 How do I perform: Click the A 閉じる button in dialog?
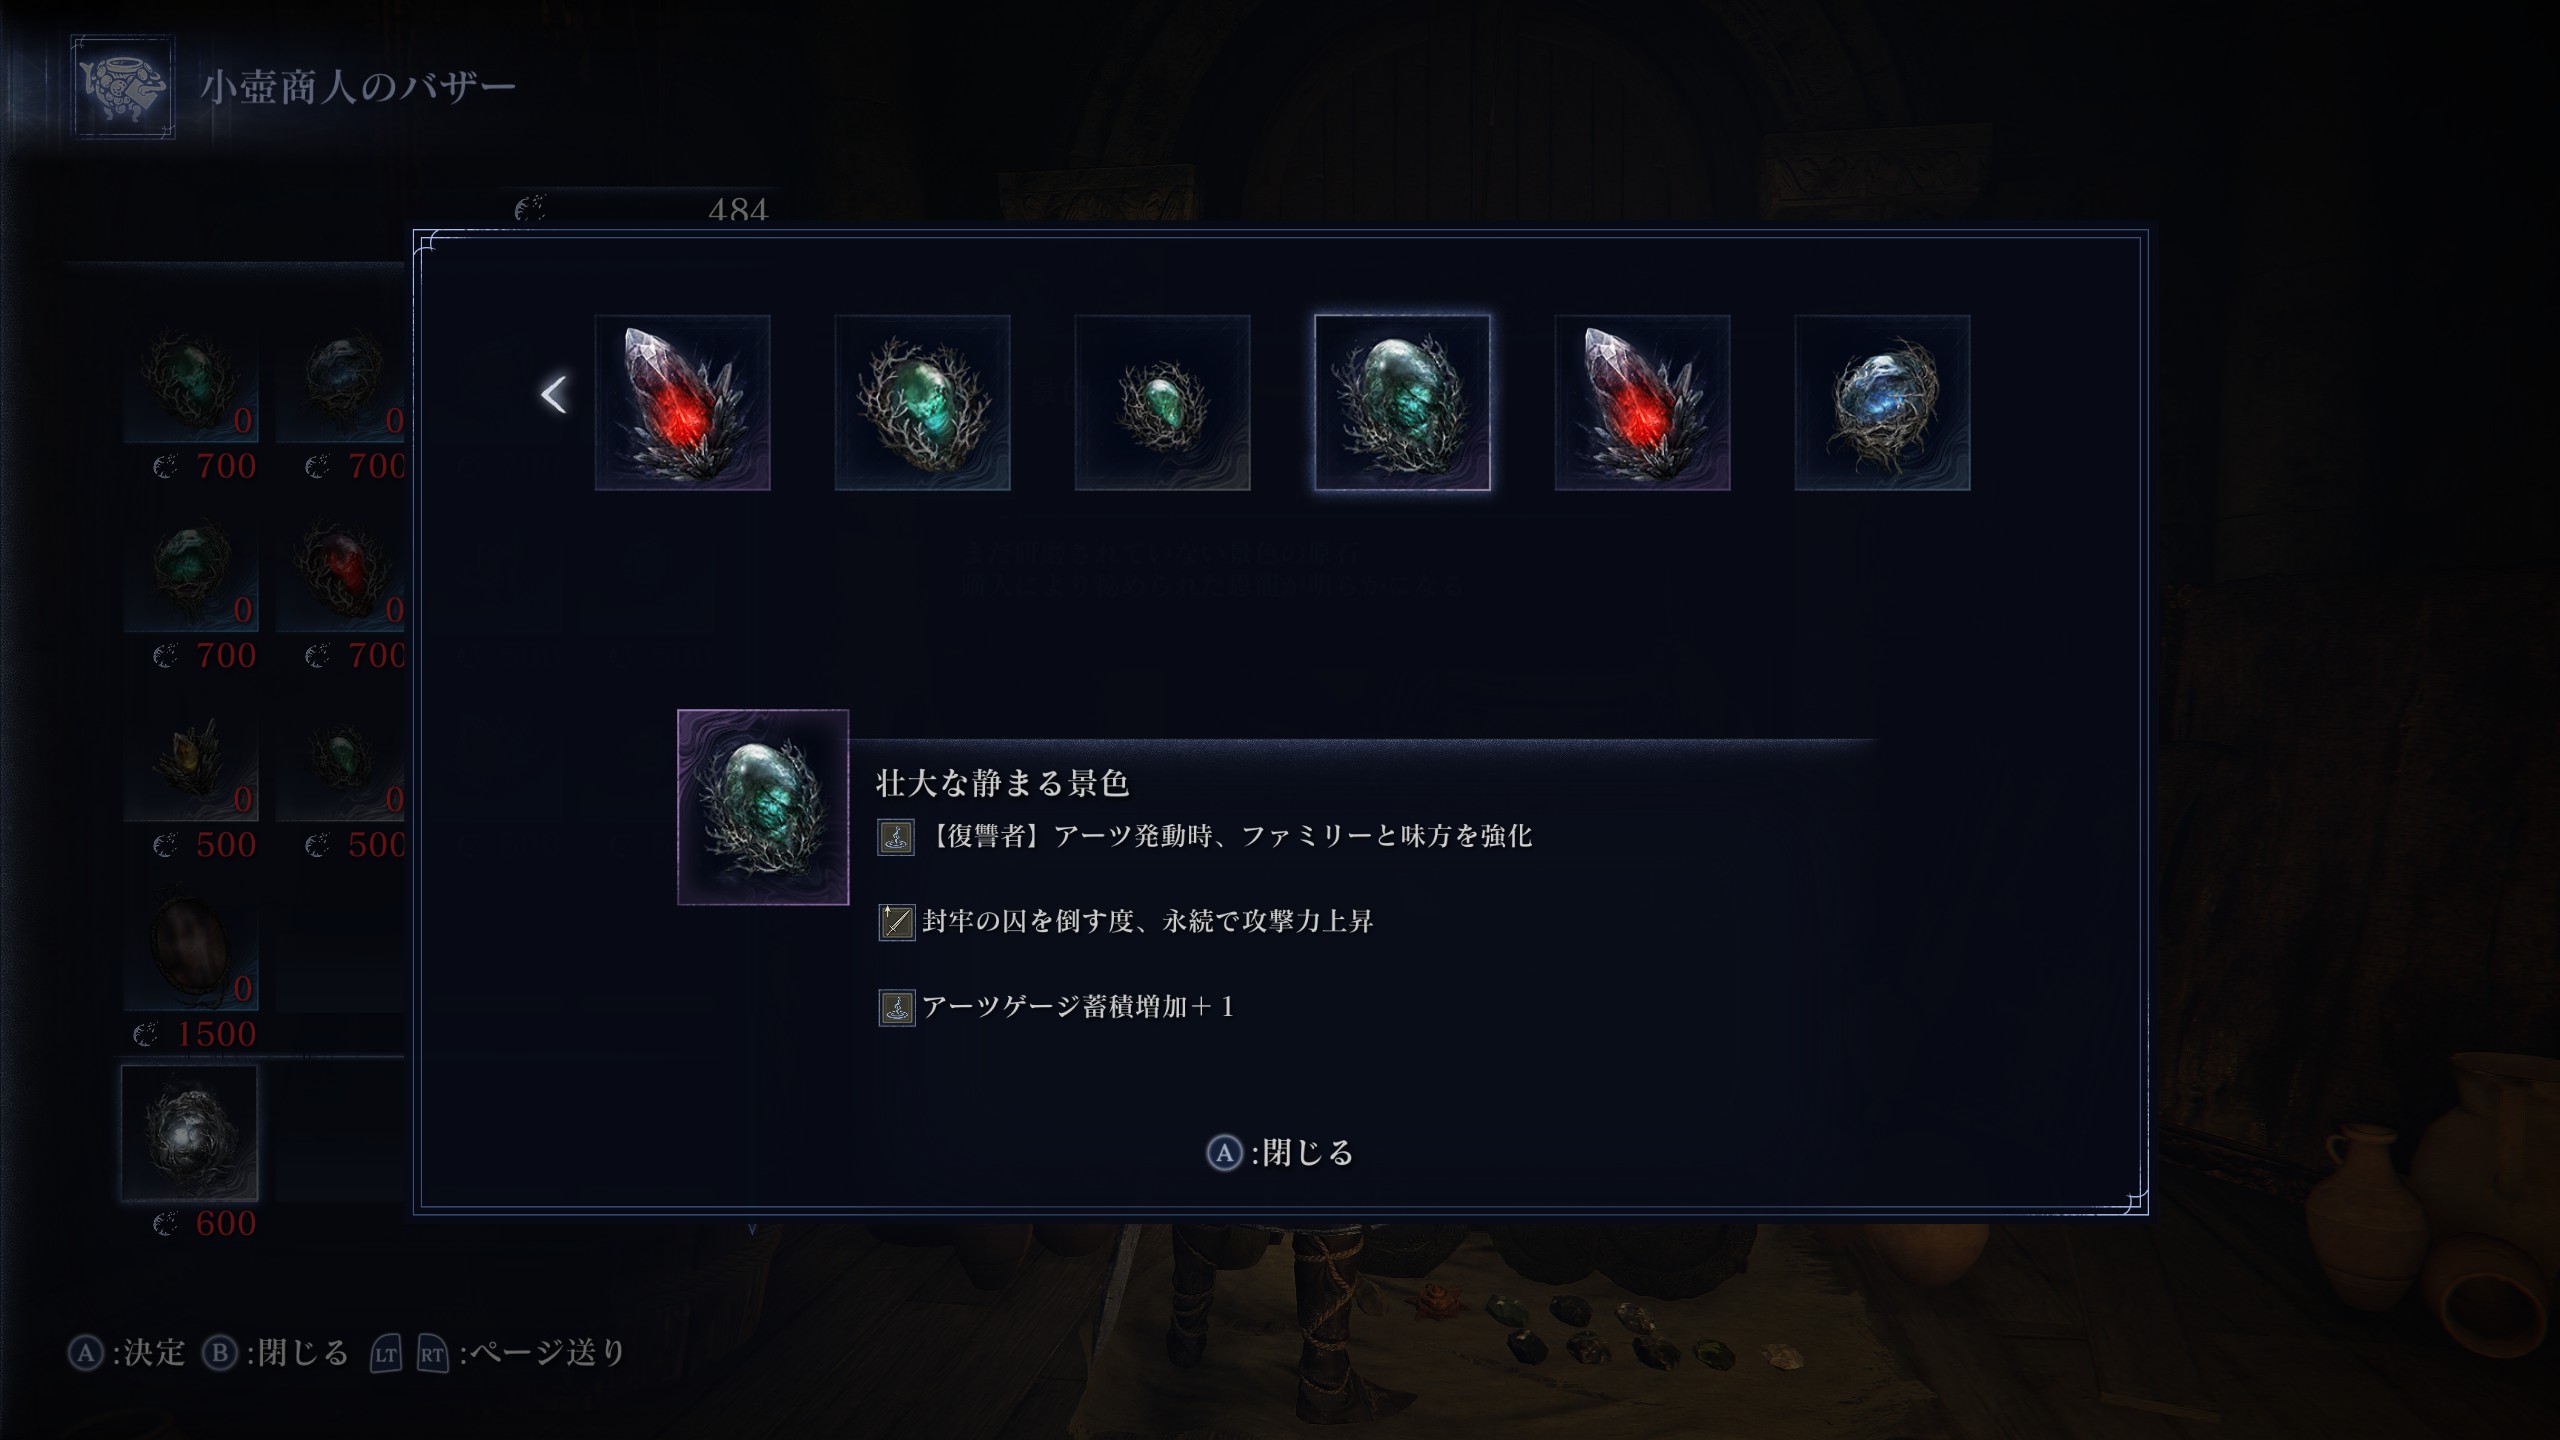pyautogui.click(x=1280, y=1153)
